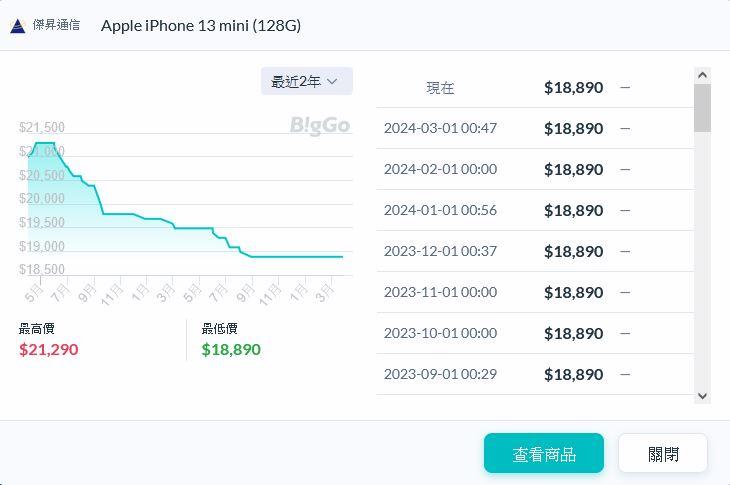The height and width of the screenshot is (485, 730).
Task: Click the chevron arrow beside 最近2年
Action: point(333,81)
